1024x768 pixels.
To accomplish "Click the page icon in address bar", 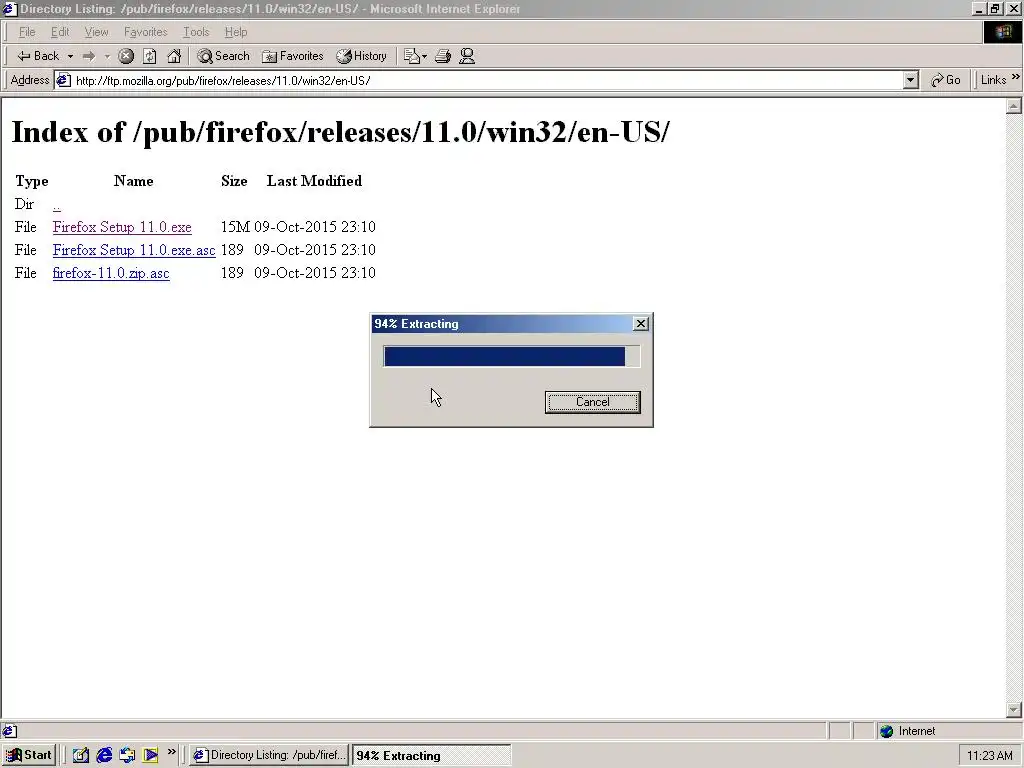I will tap(63, 80).
